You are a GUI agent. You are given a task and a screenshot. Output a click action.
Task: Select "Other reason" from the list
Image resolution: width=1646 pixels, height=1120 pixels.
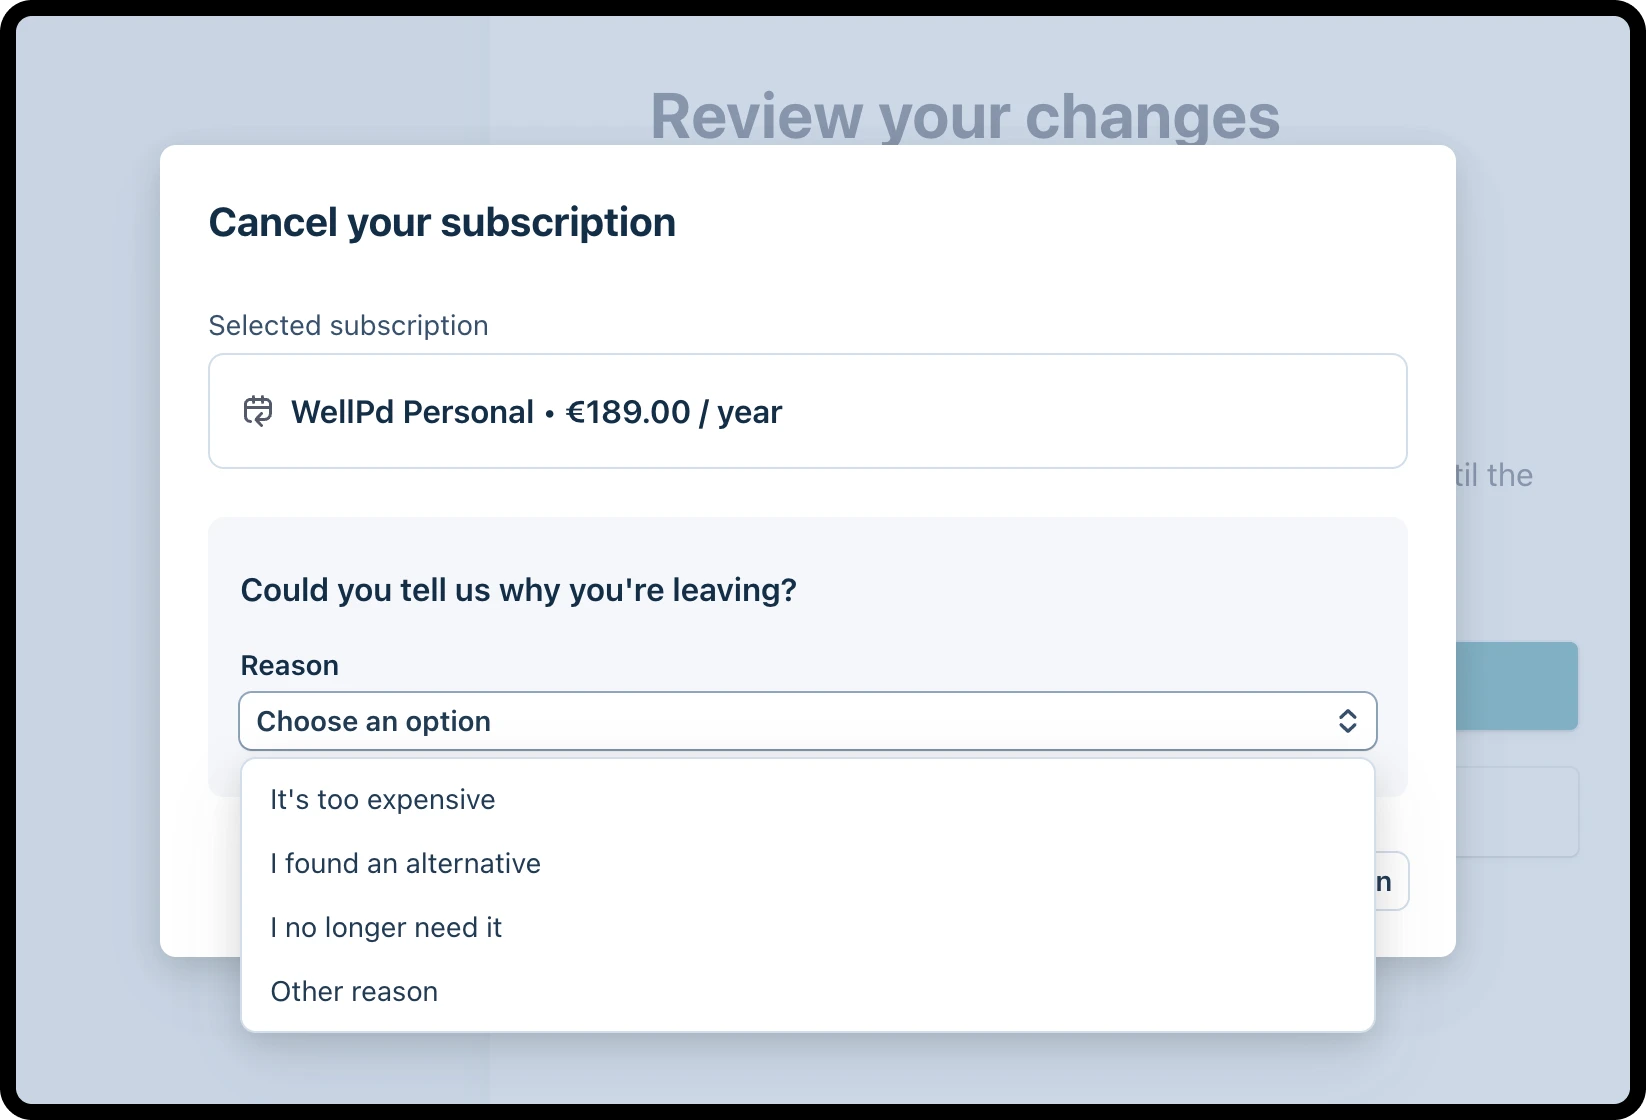tap(807, 992)
